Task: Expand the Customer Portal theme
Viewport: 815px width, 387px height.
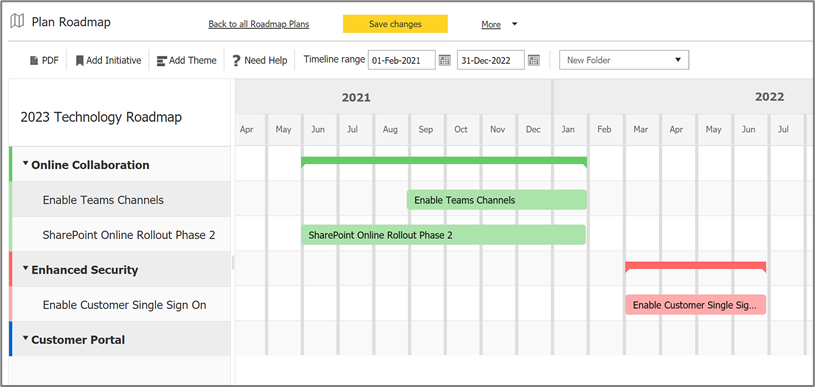Action: 25,338
